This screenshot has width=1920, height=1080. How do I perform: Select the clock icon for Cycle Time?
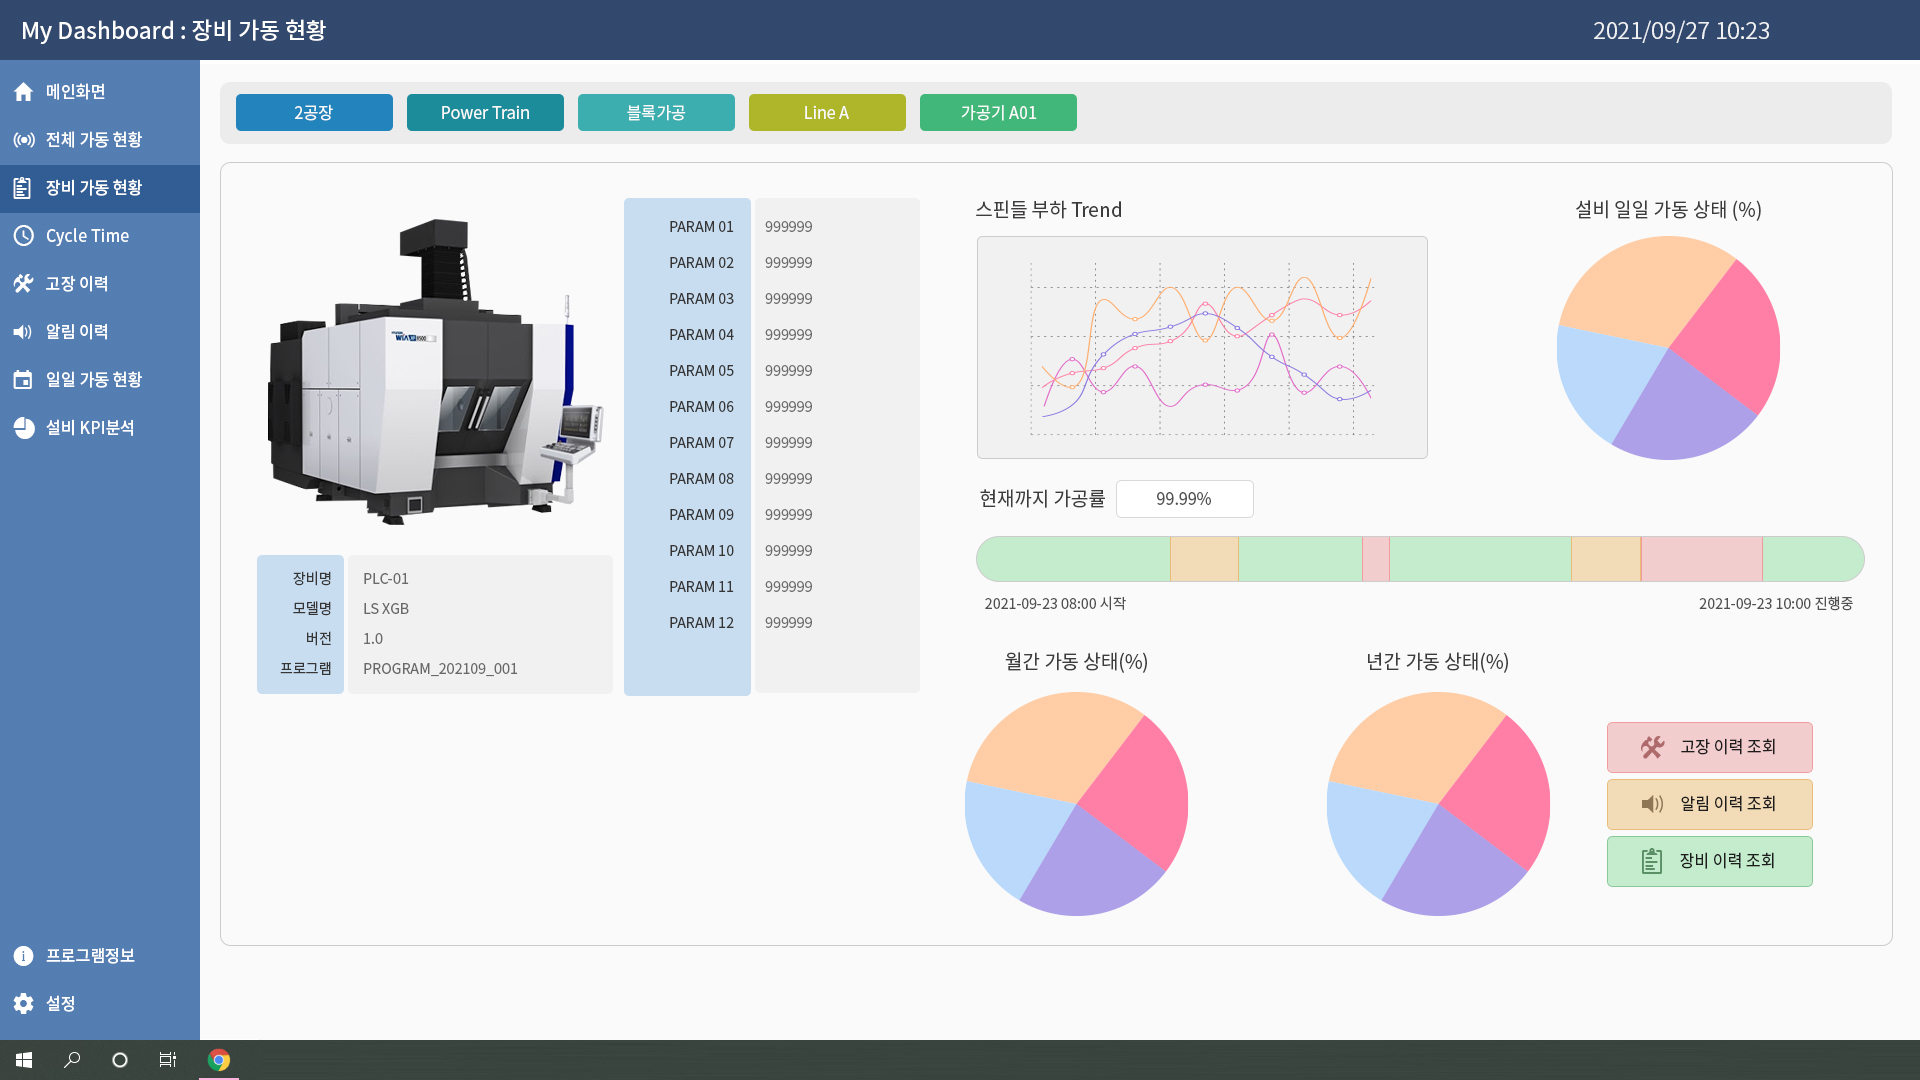pos(24,236)
